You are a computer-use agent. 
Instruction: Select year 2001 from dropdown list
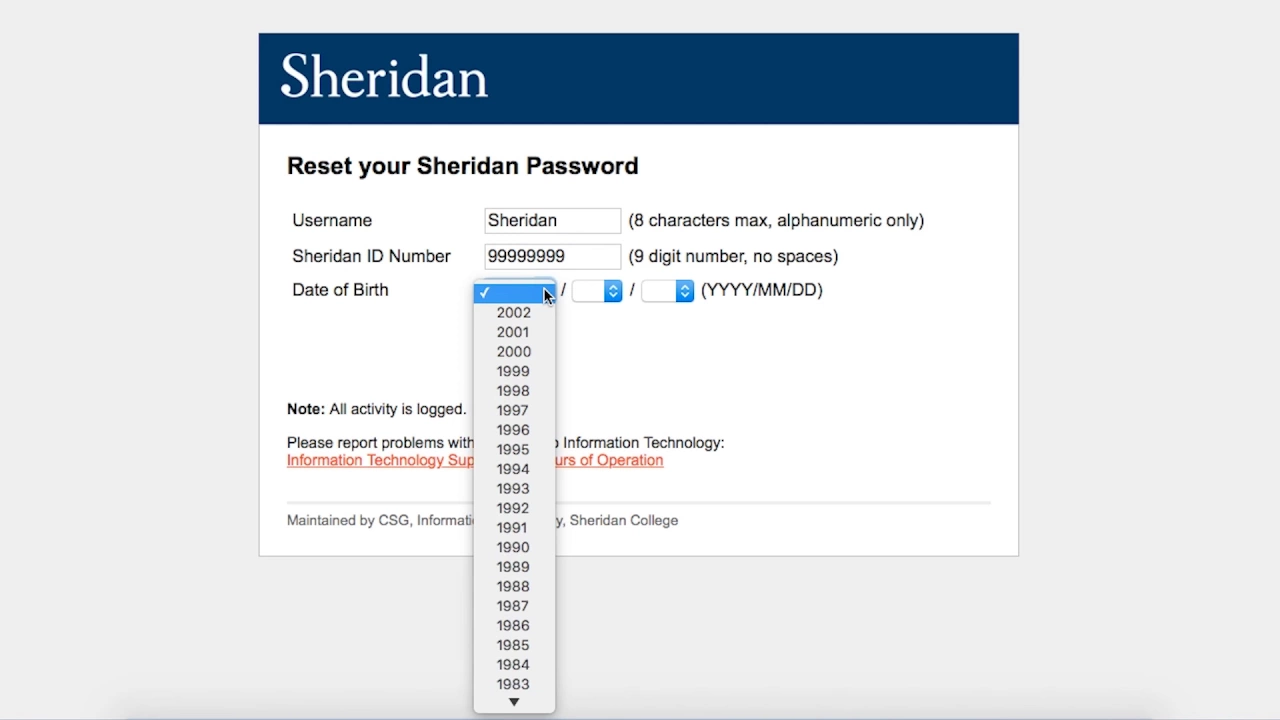click(514, 332)
